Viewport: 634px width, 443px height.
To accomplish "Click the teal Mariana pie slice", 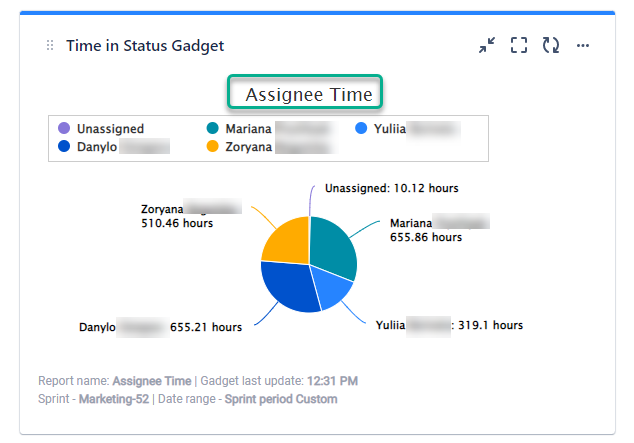I will pos(334,247).
